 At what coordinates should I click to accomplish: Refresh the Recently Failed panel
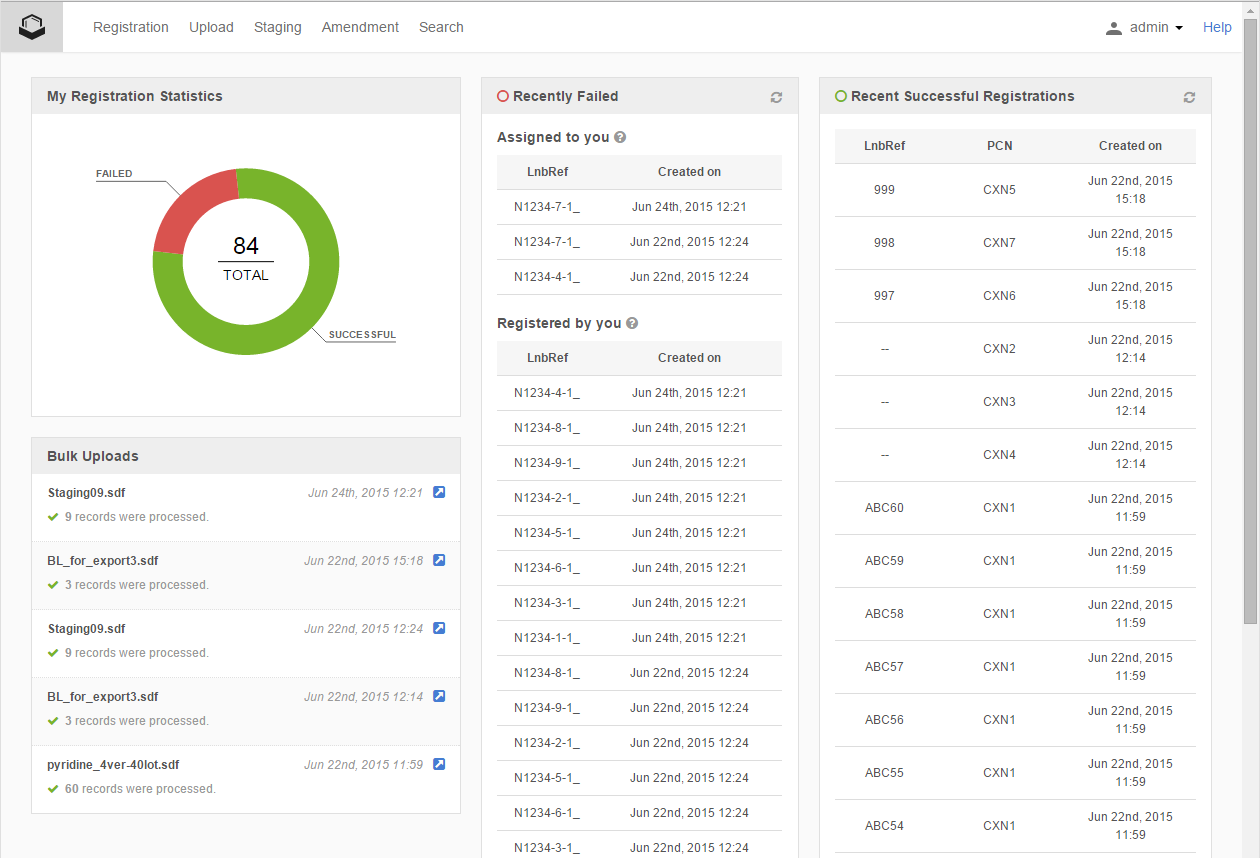click(776, 97)
